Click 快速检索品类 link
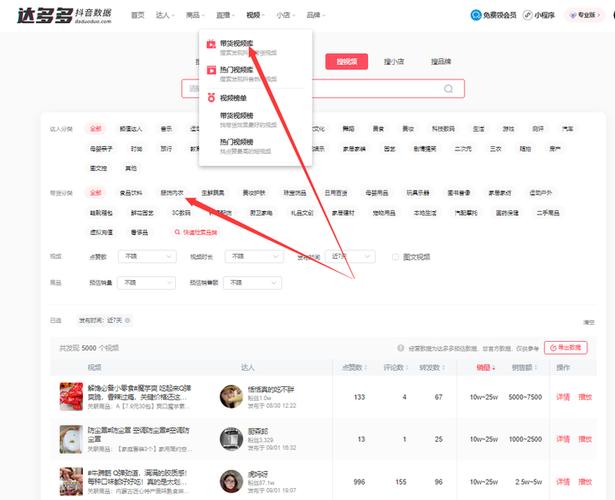This screenshot has width=615, height=500. tap(196, 233)
